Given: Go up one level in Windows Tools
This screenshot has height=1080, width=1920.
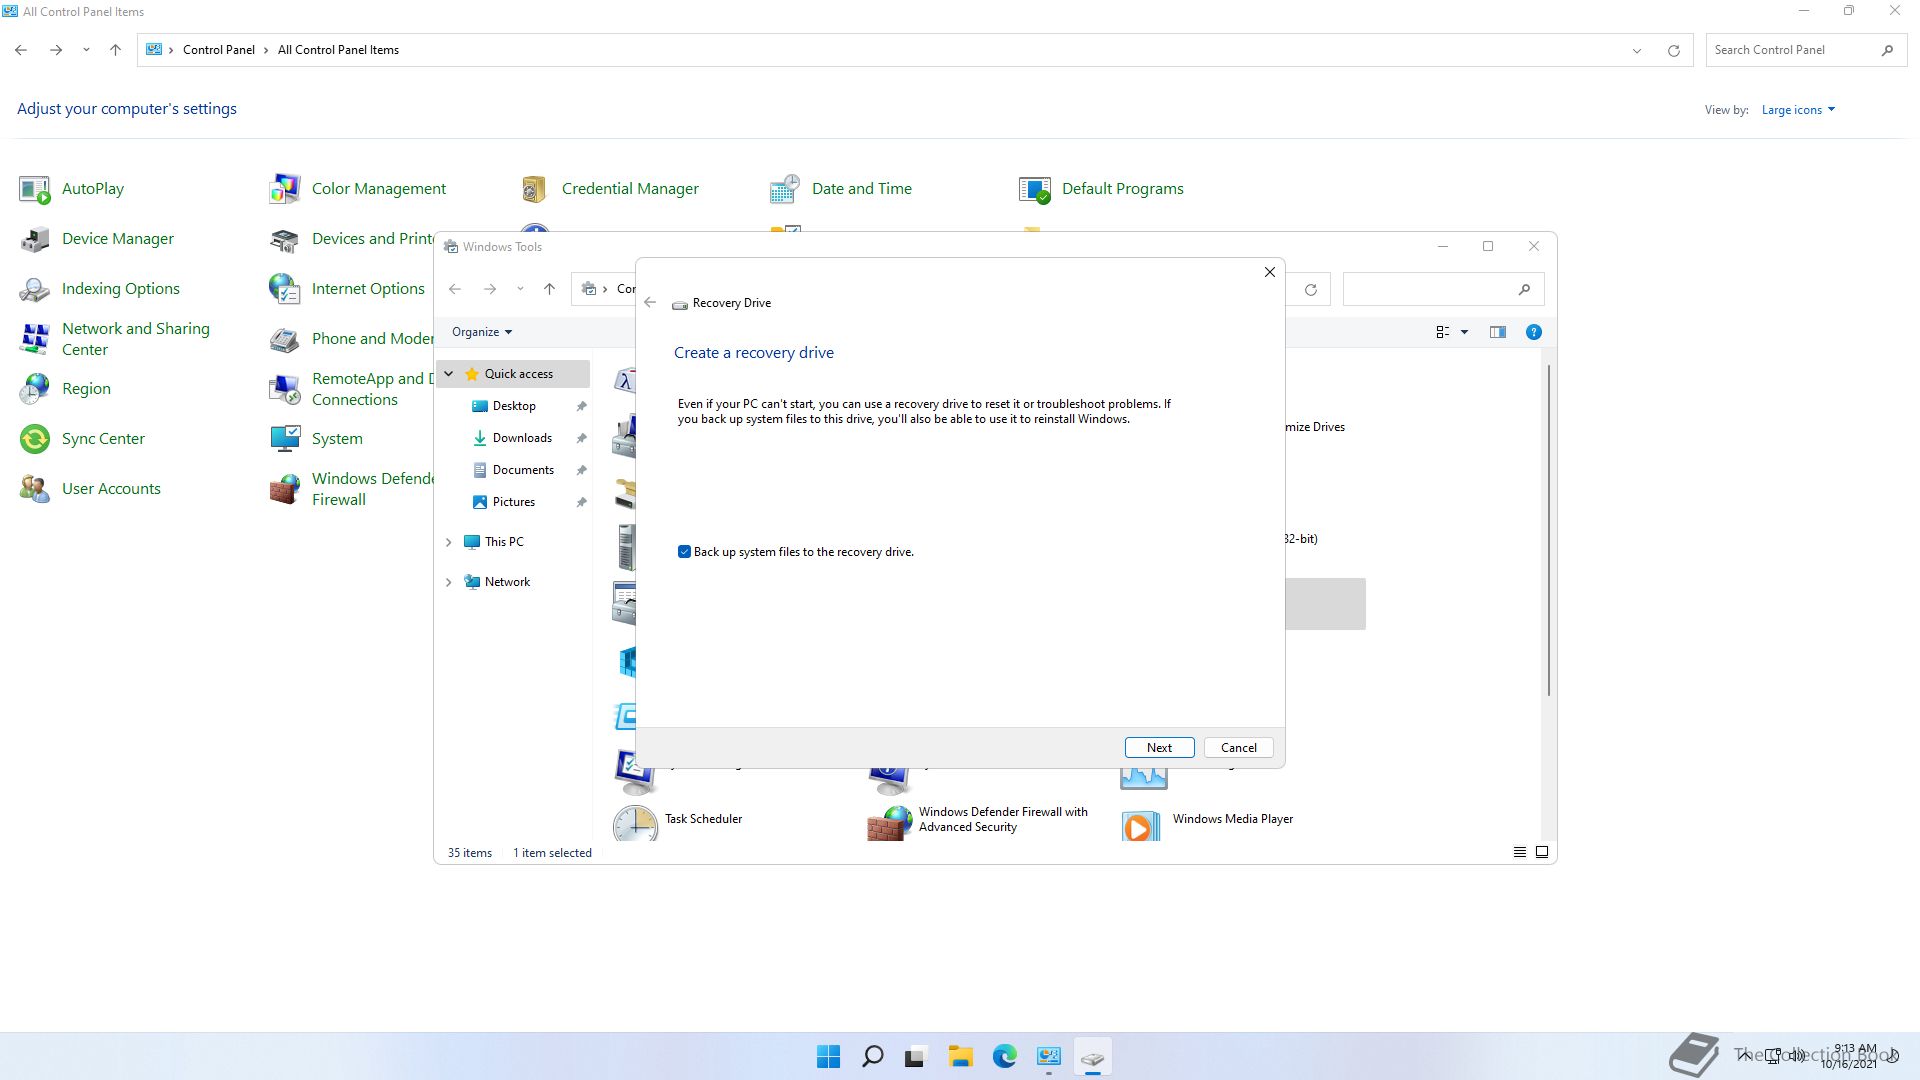Looking at the screenshot, I should pyautogui.click(x=549, y=289).
